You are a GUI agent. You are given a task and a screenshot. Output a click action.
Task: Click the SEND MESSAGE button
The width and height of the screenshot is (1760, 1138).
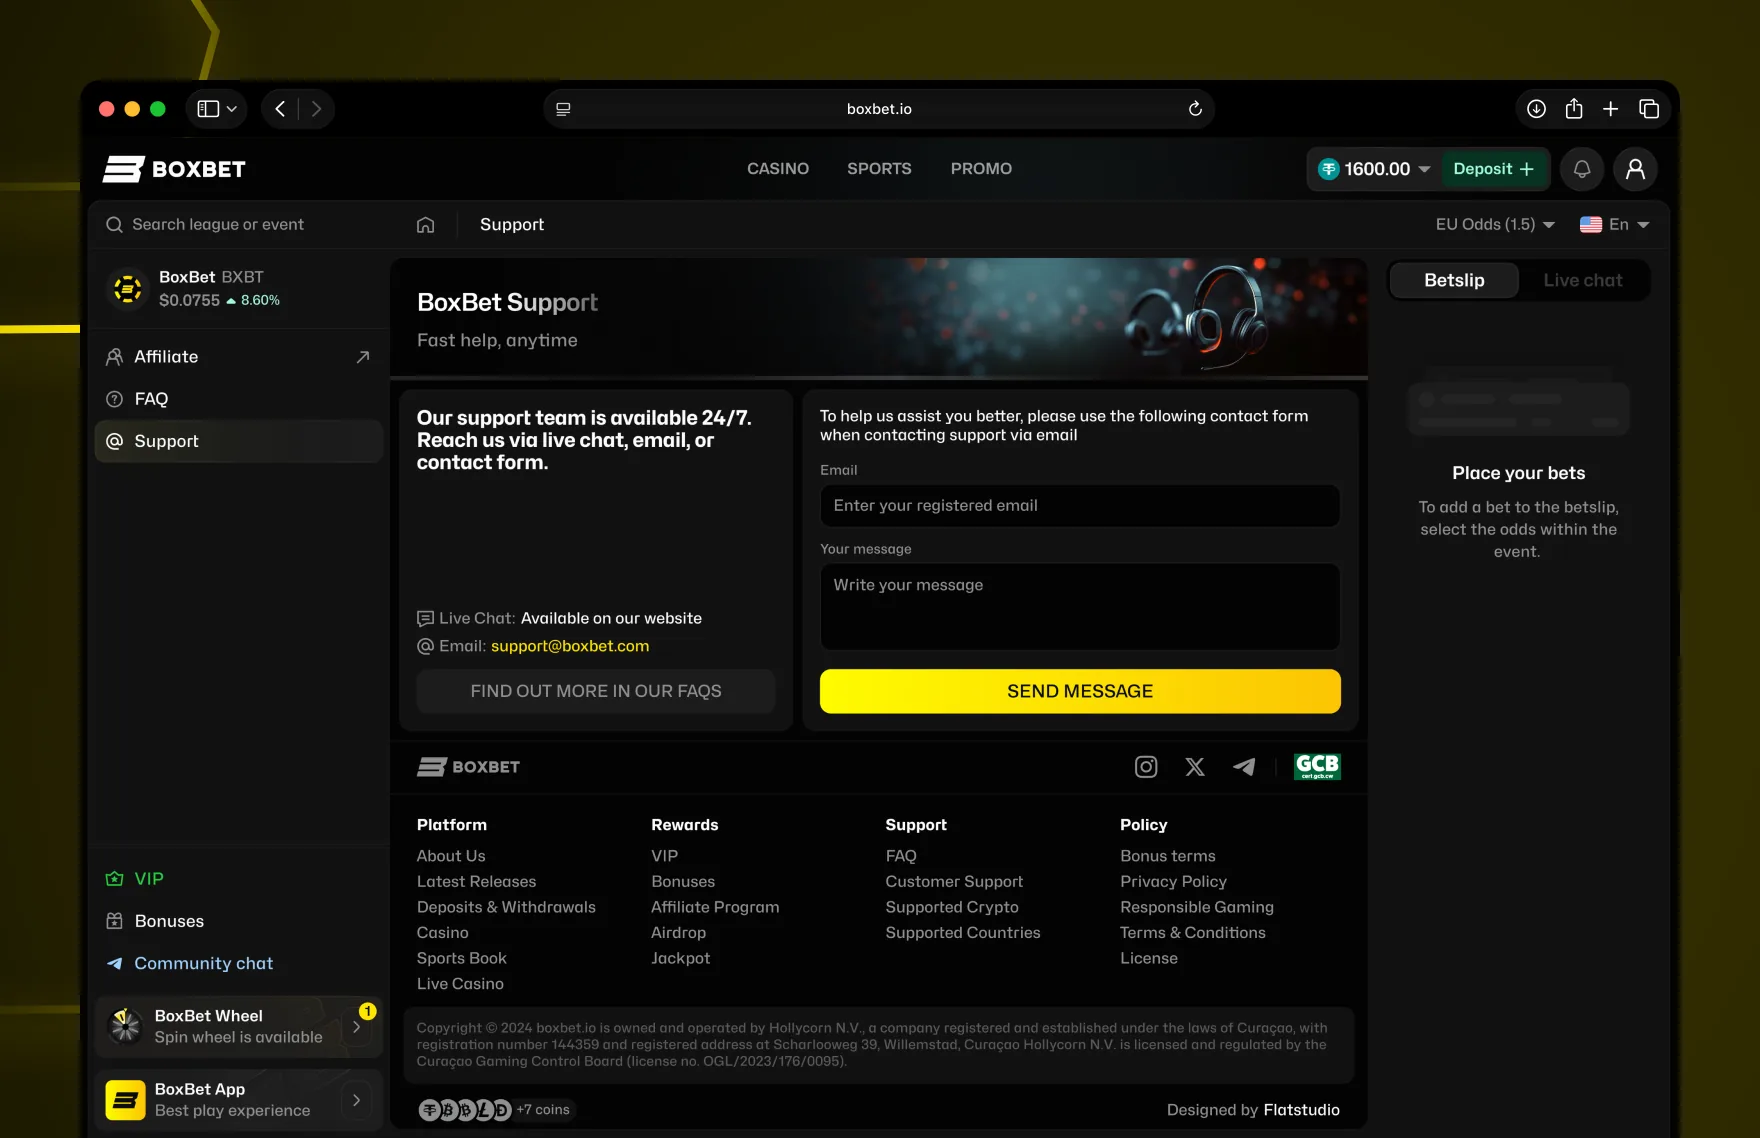click(1080, 691)
